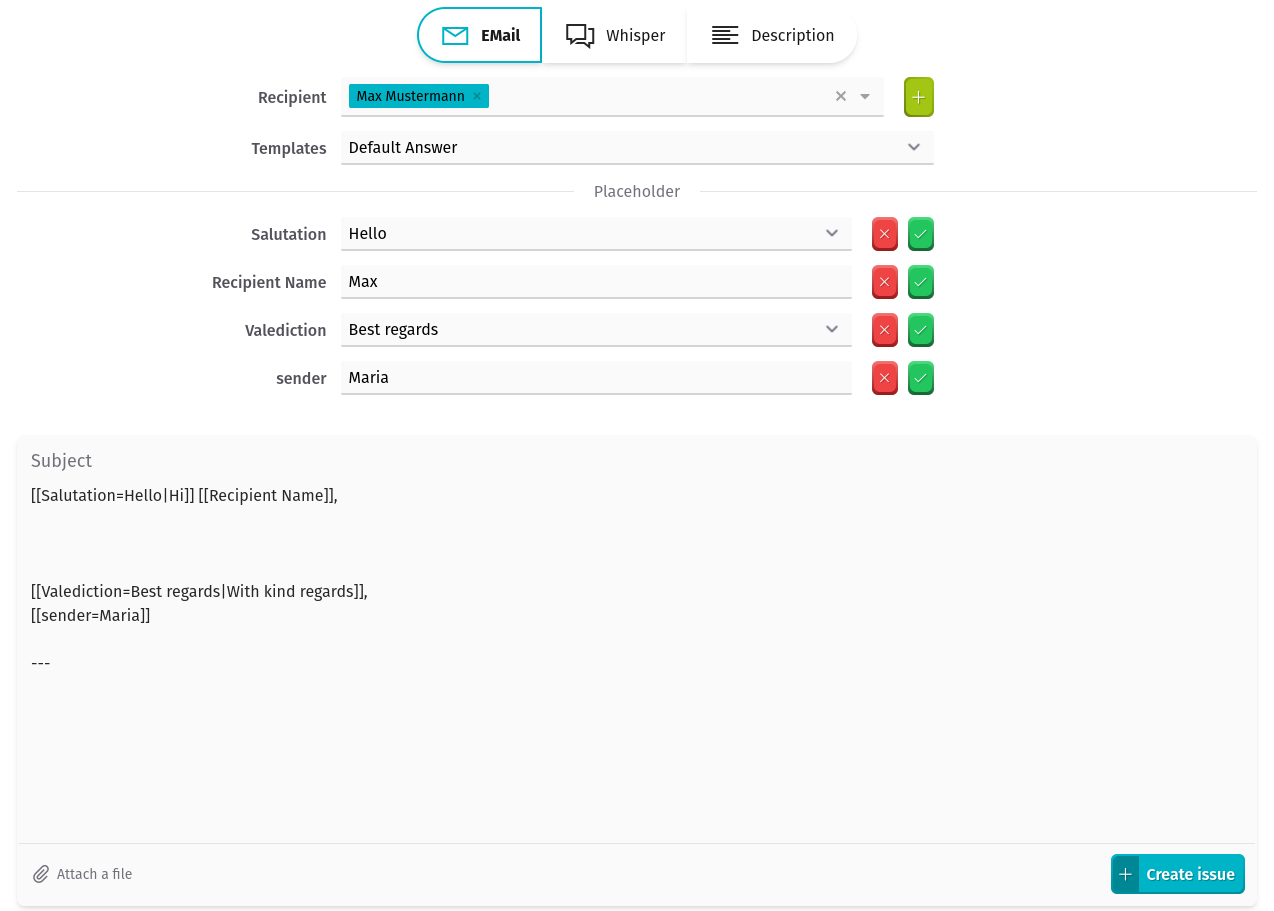The image size is (1274, 911).
Task: Select the Description tab
Action: point(772,36)
